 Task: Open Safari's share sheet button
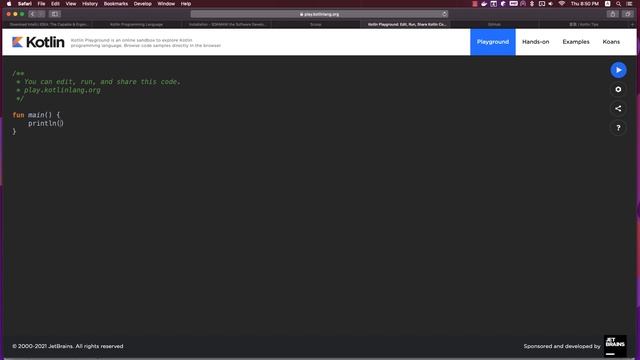coord(612,14)
